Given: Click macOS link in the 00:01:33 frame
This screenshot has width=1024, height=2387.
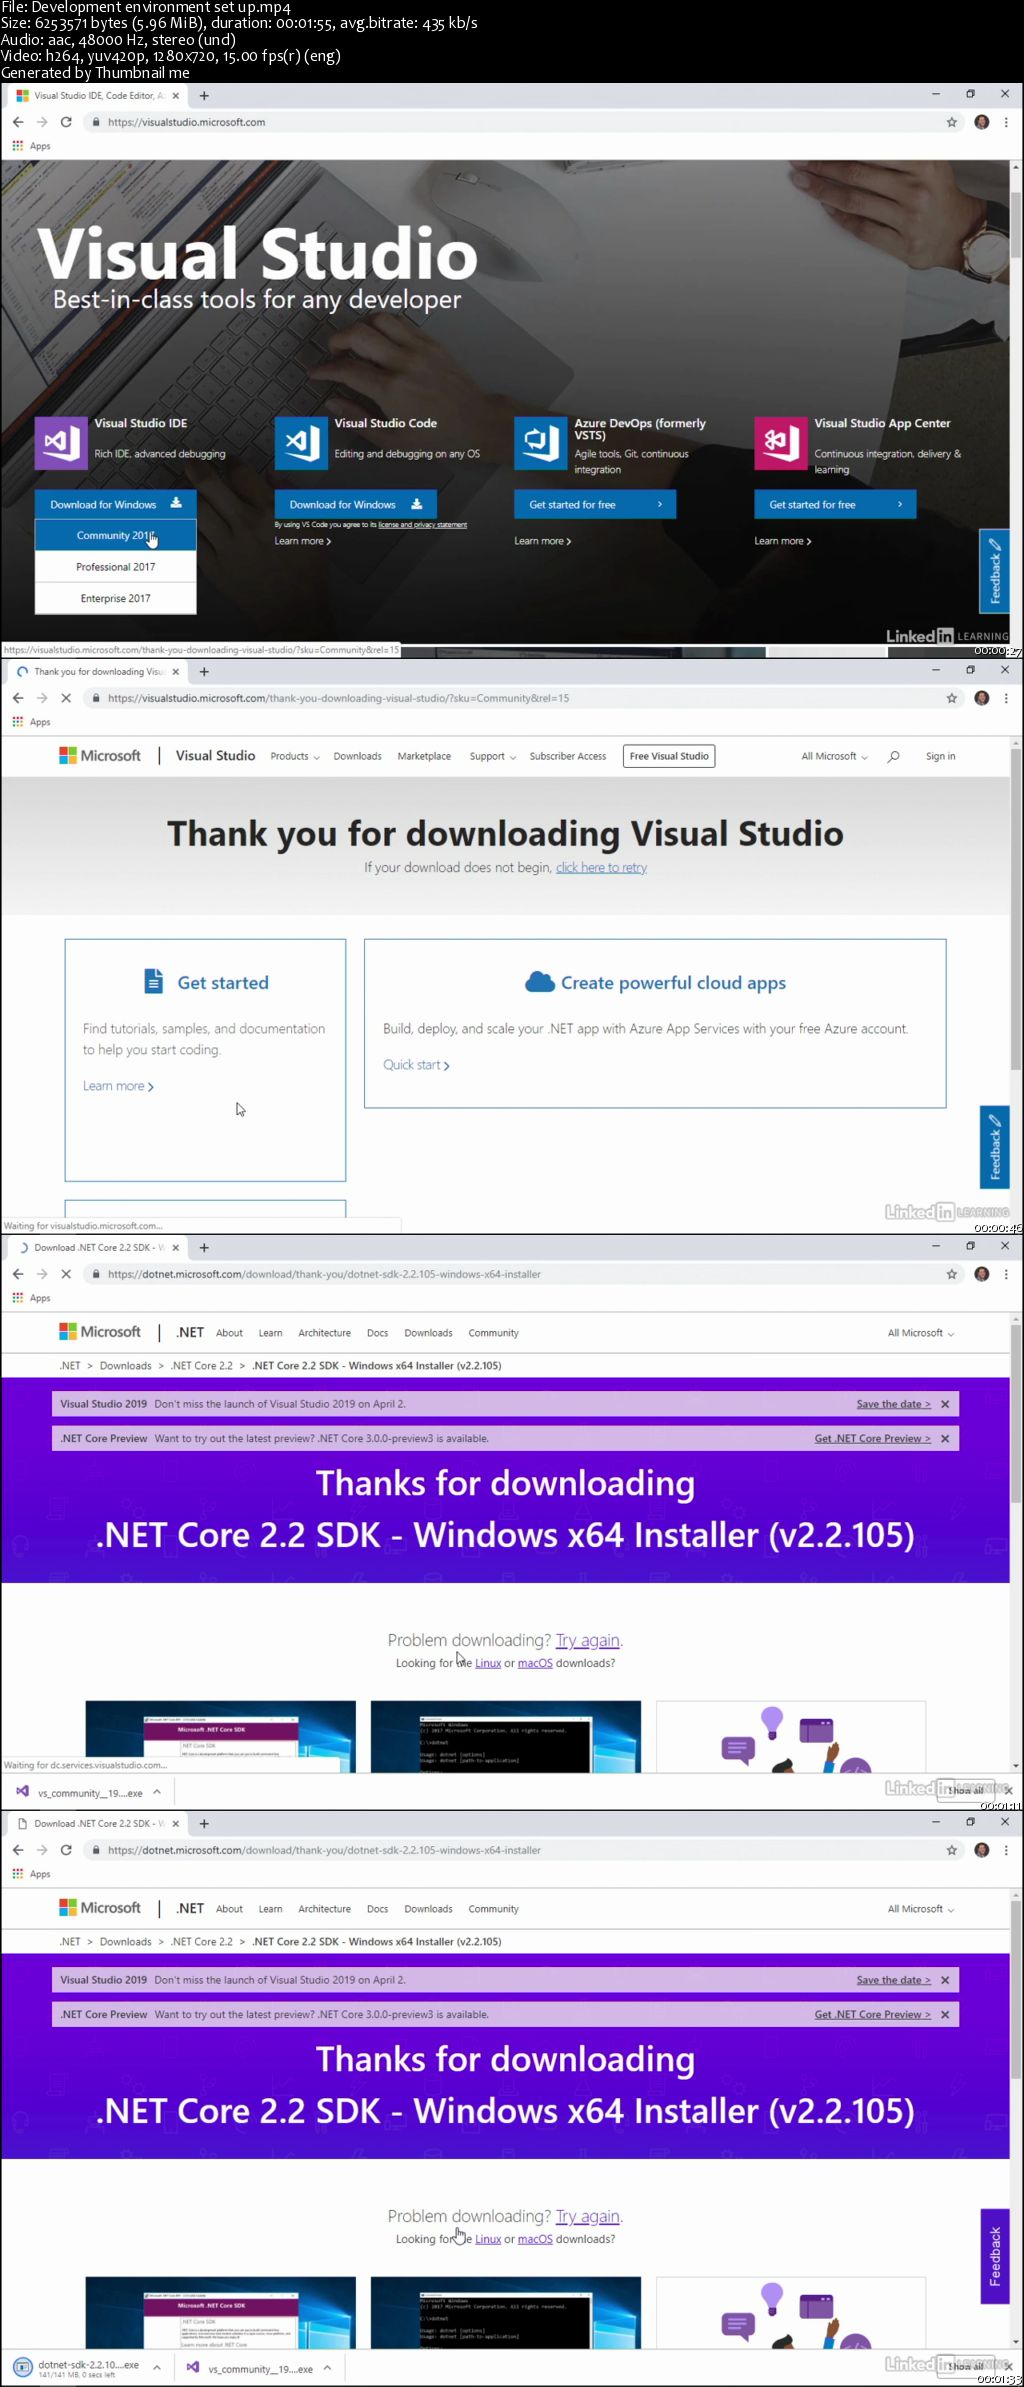Looking at the screenshot, I should click(x=535, y=2239).
